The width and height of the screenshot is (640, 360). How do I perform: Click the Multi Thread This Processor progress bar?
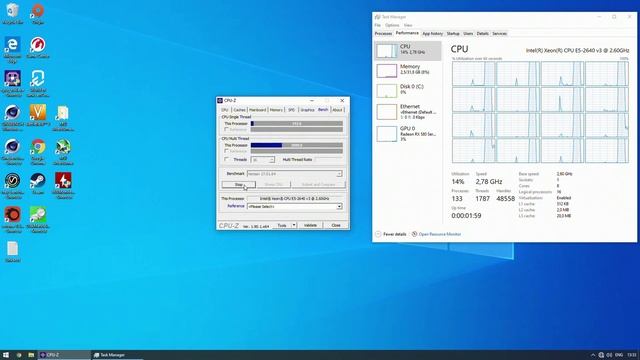297,145
